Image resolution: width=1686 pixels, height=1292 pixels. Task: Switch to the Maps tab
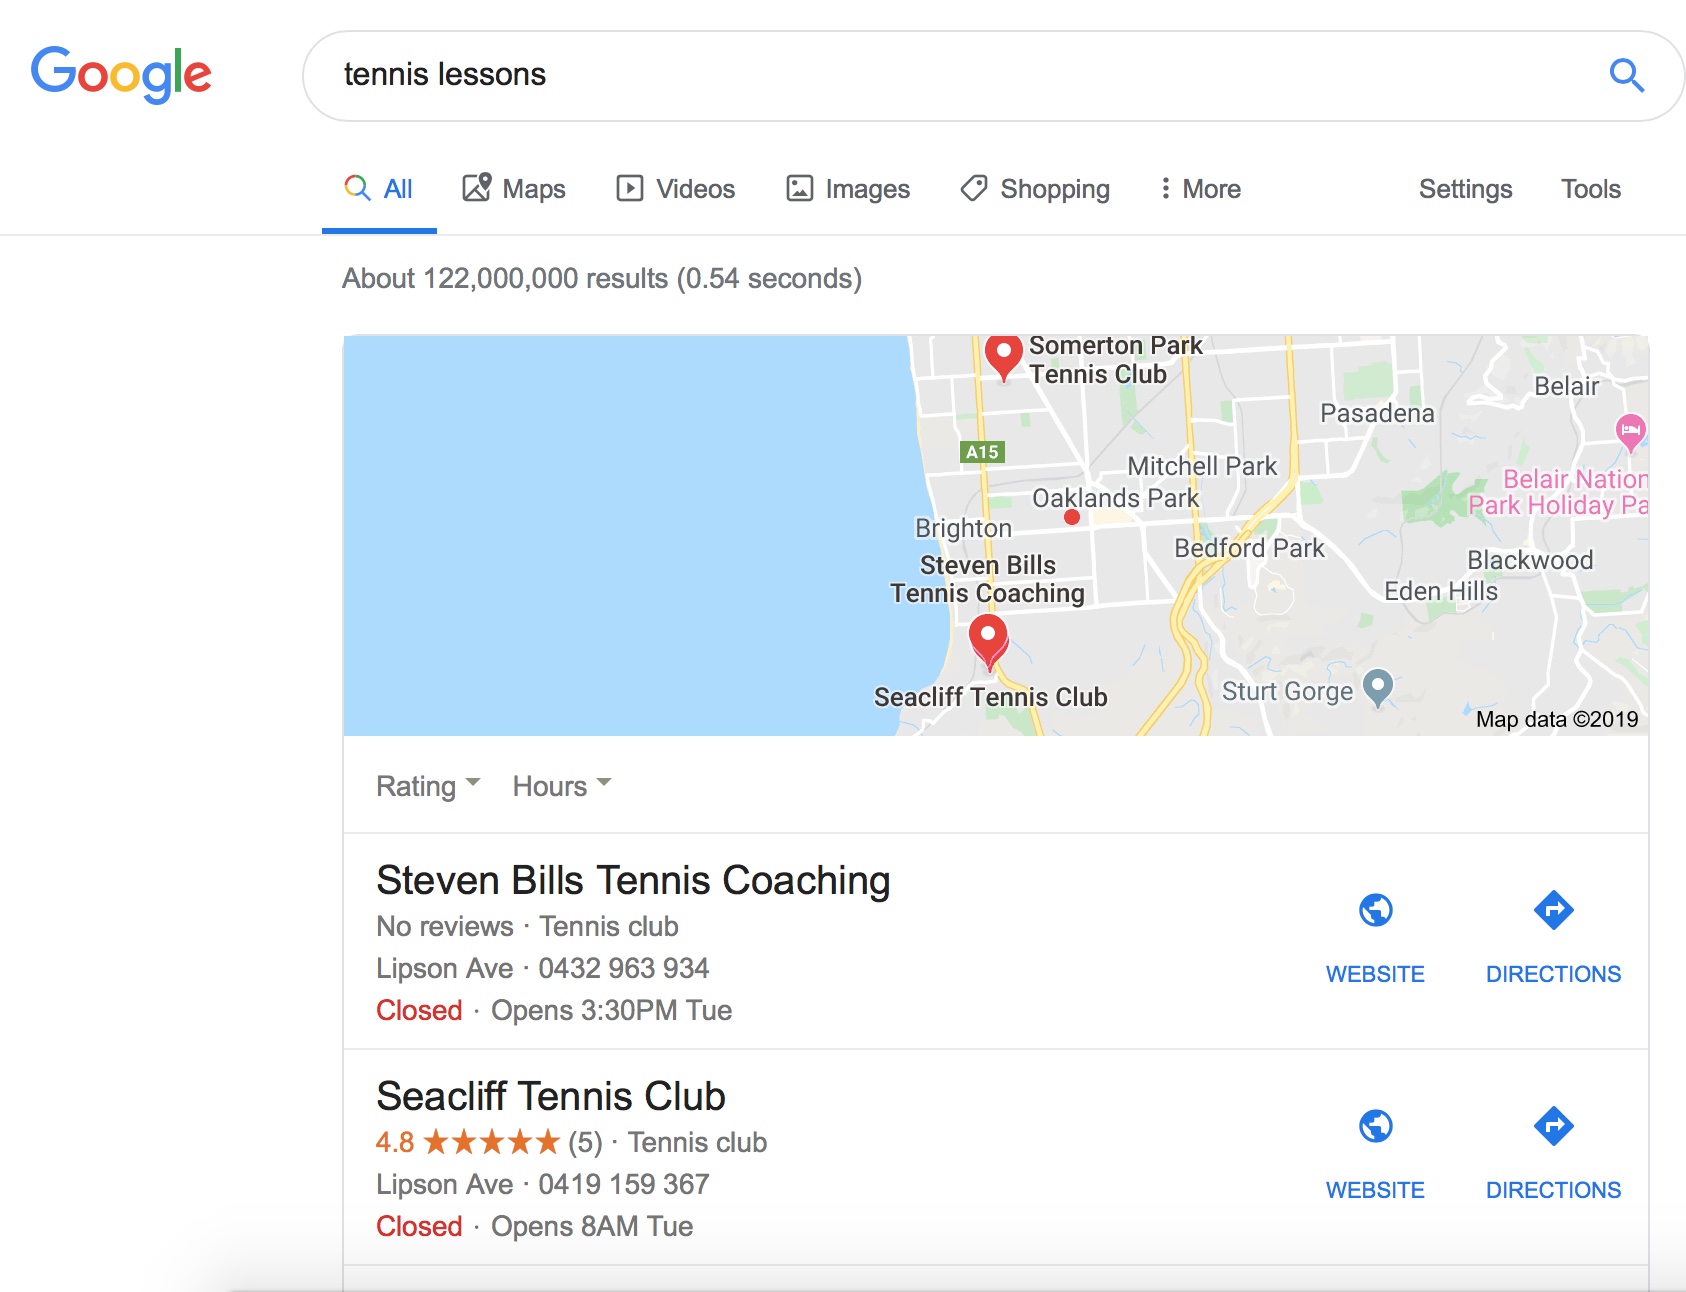(x=514, y=189)
